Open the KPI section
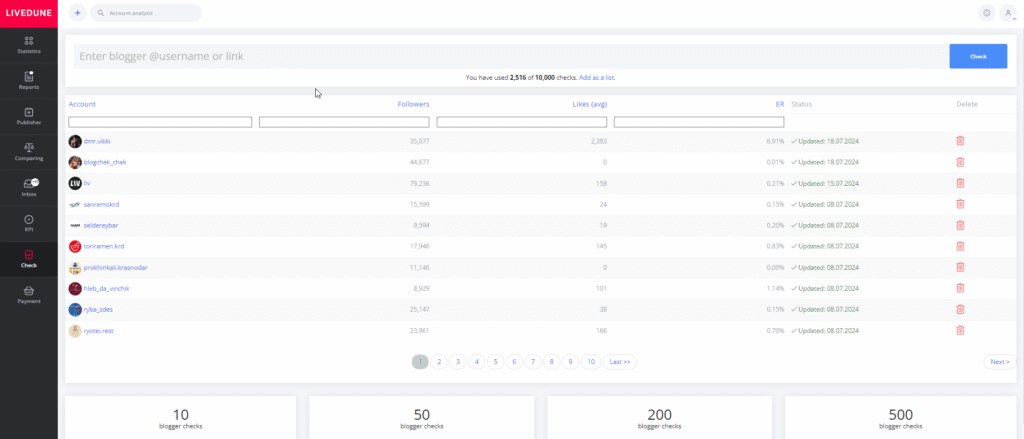1024x439 pixels. [x=29, y=223]
